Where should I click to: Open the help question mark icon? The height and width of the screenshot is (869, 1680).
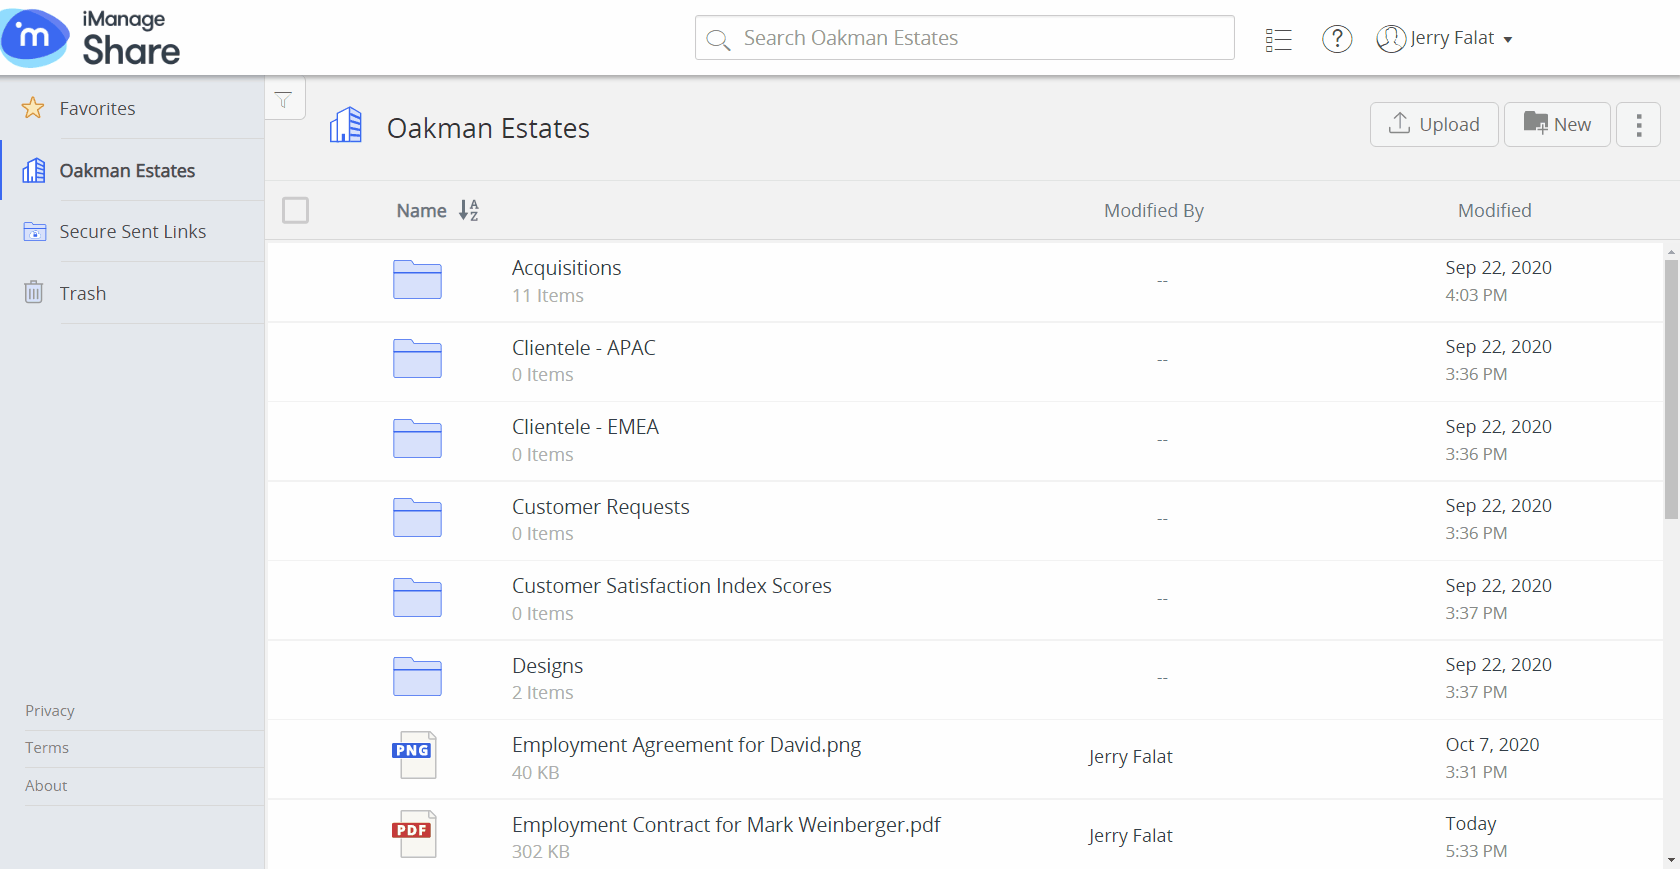click(x=1337, y=39)
